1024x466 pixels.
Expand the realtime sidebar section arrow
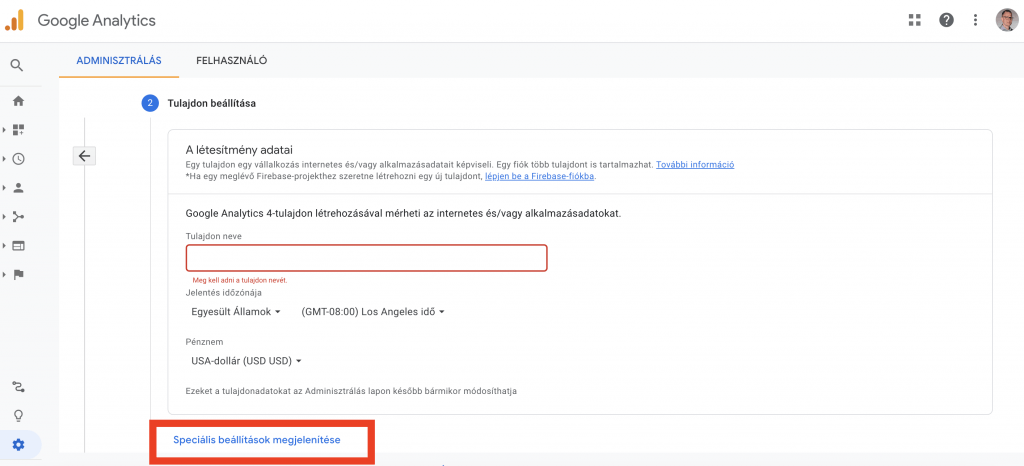(x=5, y=159)
